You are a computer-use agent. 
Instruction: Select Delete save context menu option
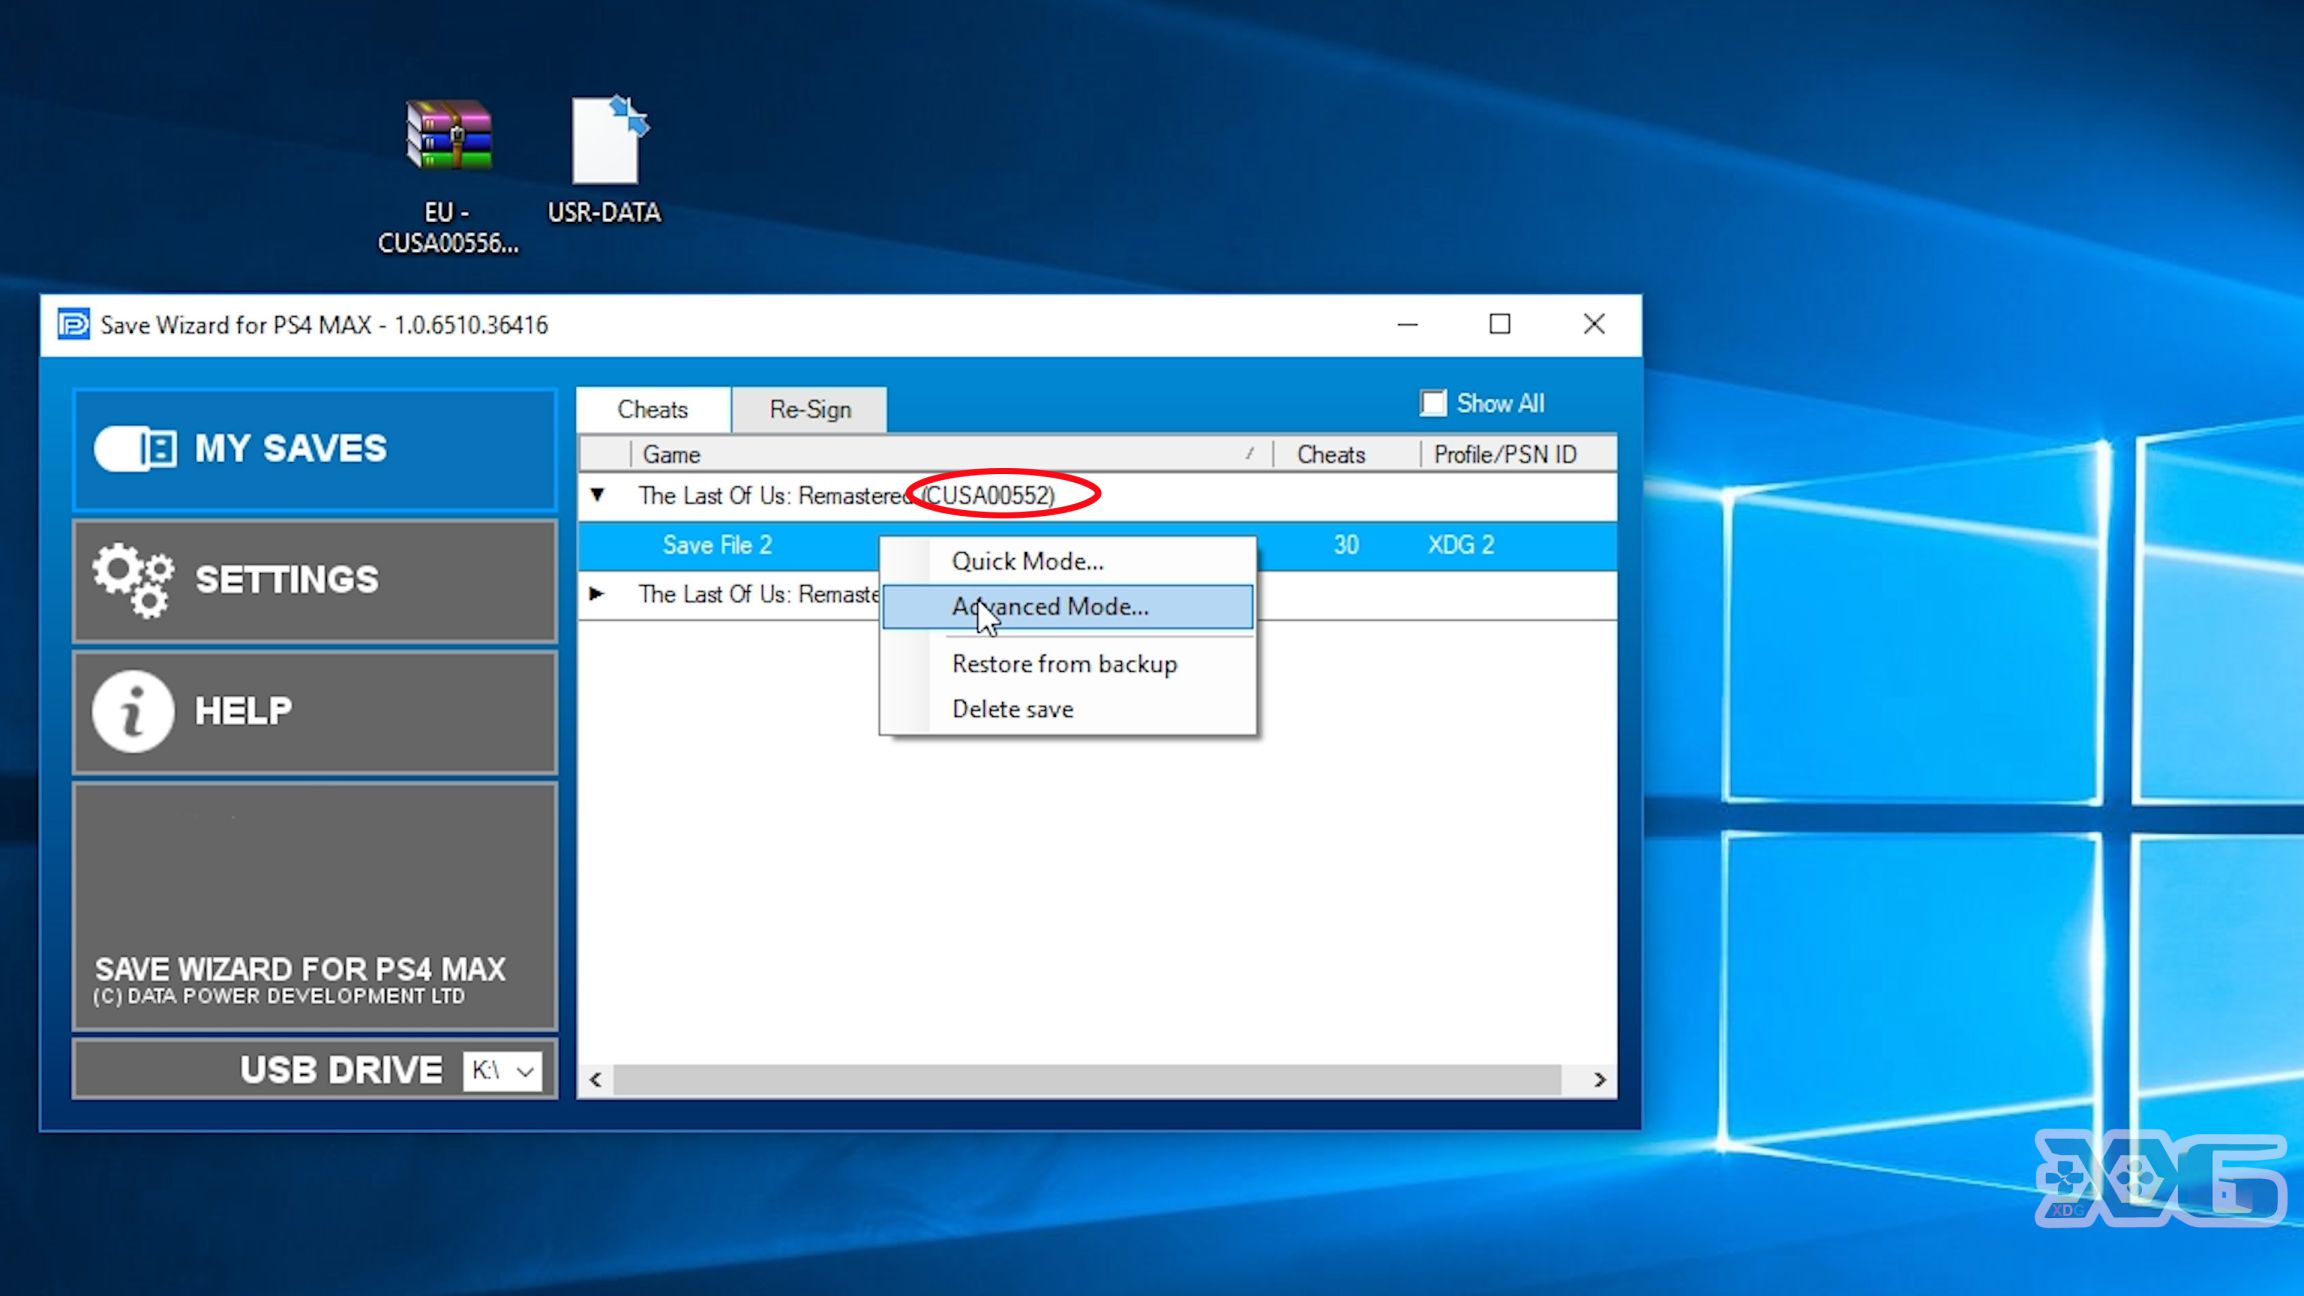coord(1013,707)
